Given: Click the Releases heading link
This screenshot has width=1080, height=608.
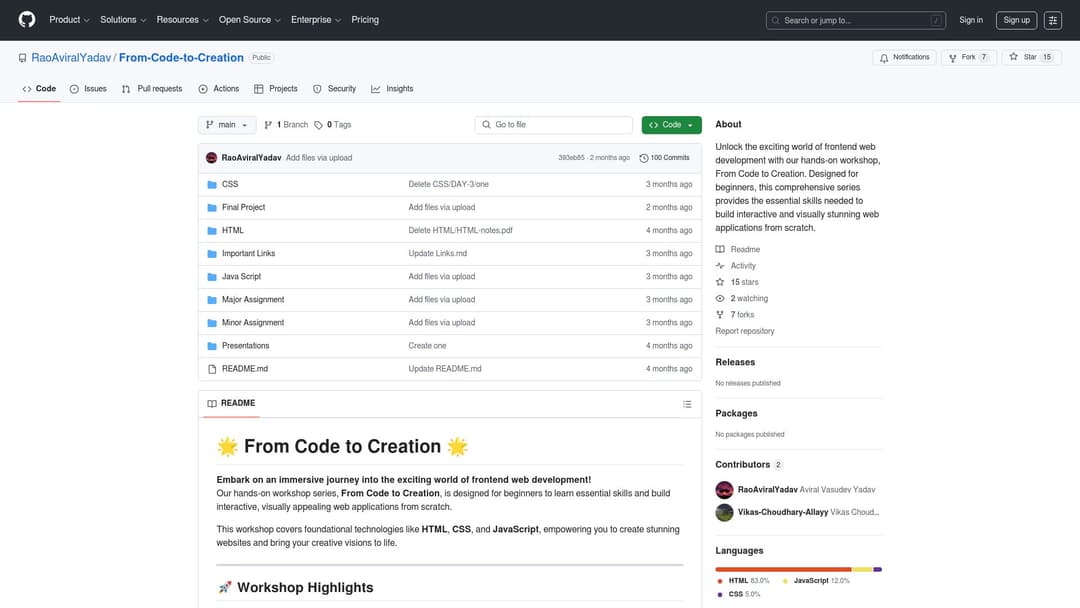Looking at the screenshot, I should pyautogui.click(x=735, y=362).
